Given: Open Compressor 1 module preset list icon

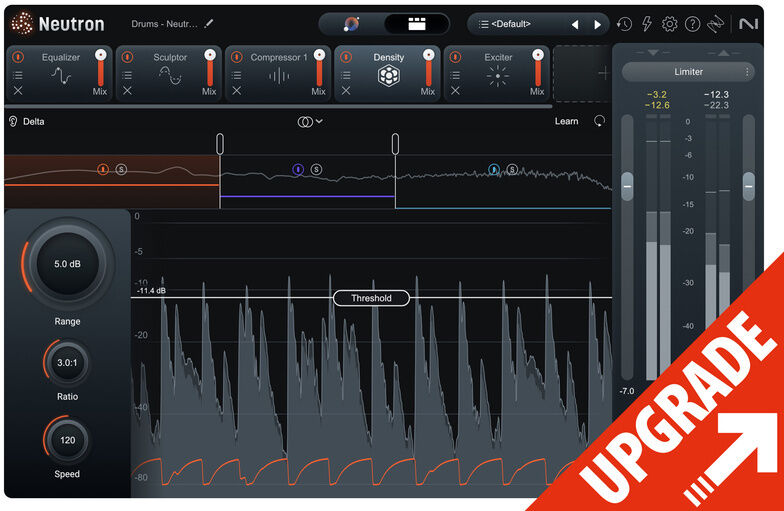Looking at the screenshot, I should coord(236,76).
